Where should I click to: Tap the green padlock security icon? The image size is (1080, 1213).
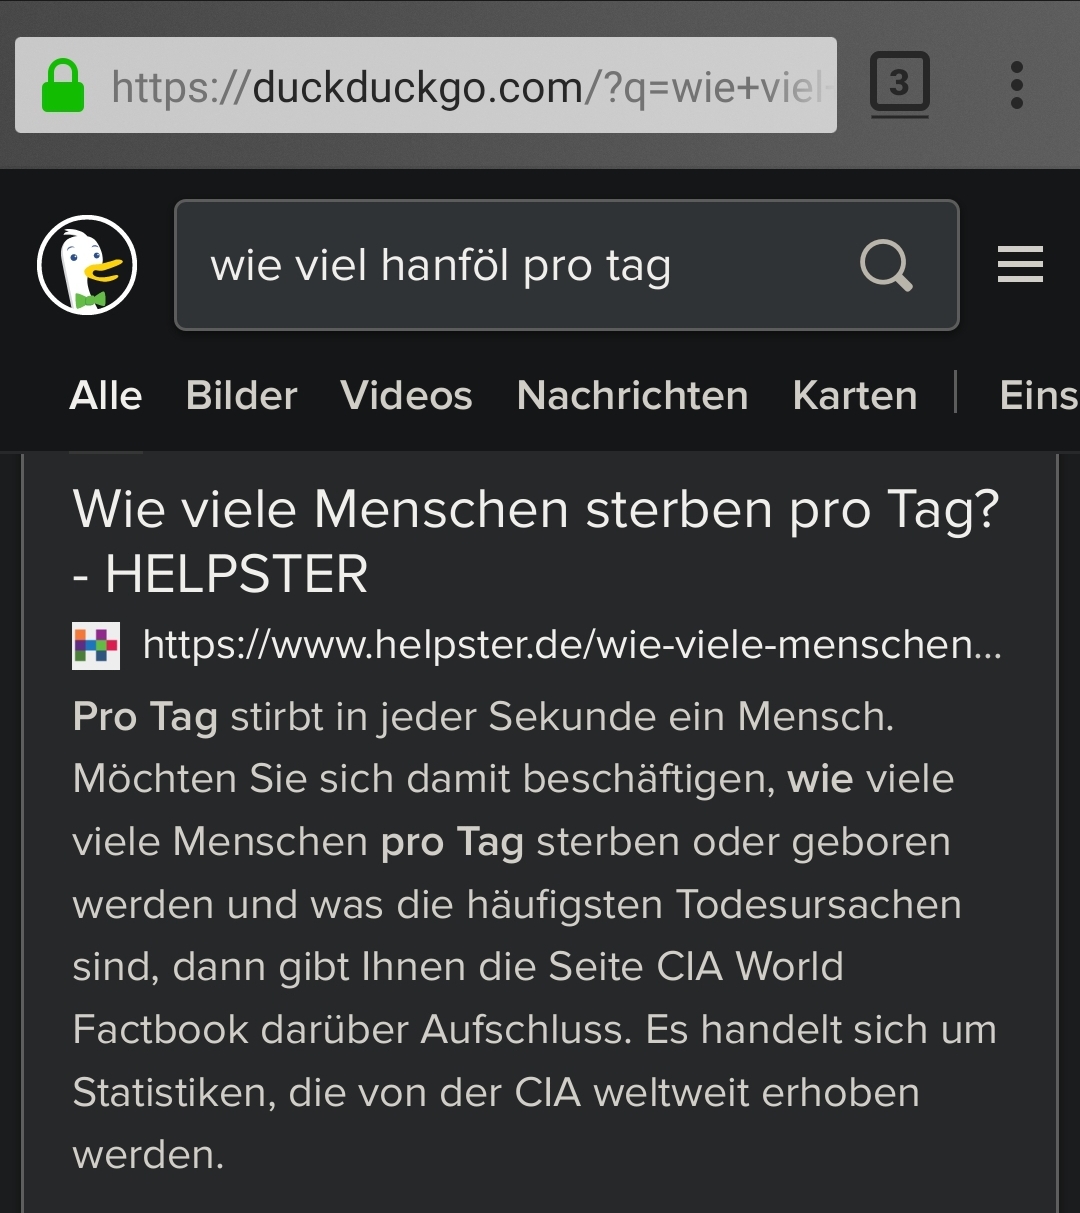62,86
